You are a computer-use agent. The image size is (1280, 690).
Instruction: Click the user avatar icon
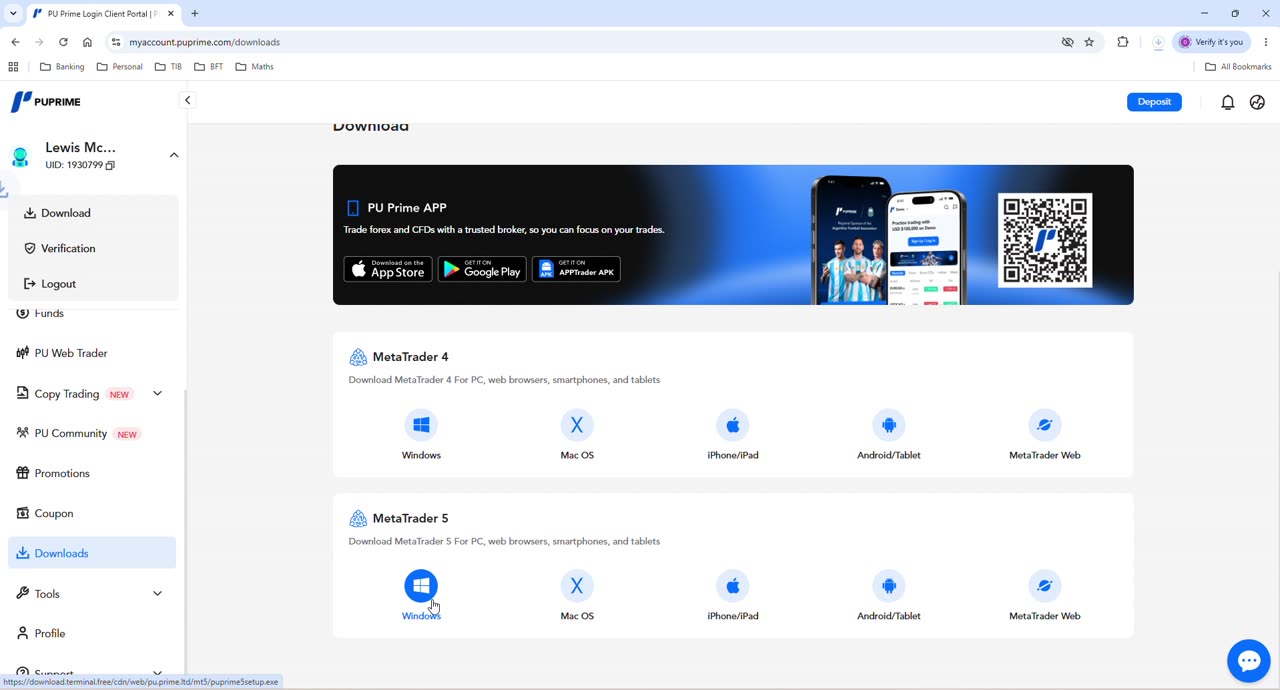pos(20,156)
